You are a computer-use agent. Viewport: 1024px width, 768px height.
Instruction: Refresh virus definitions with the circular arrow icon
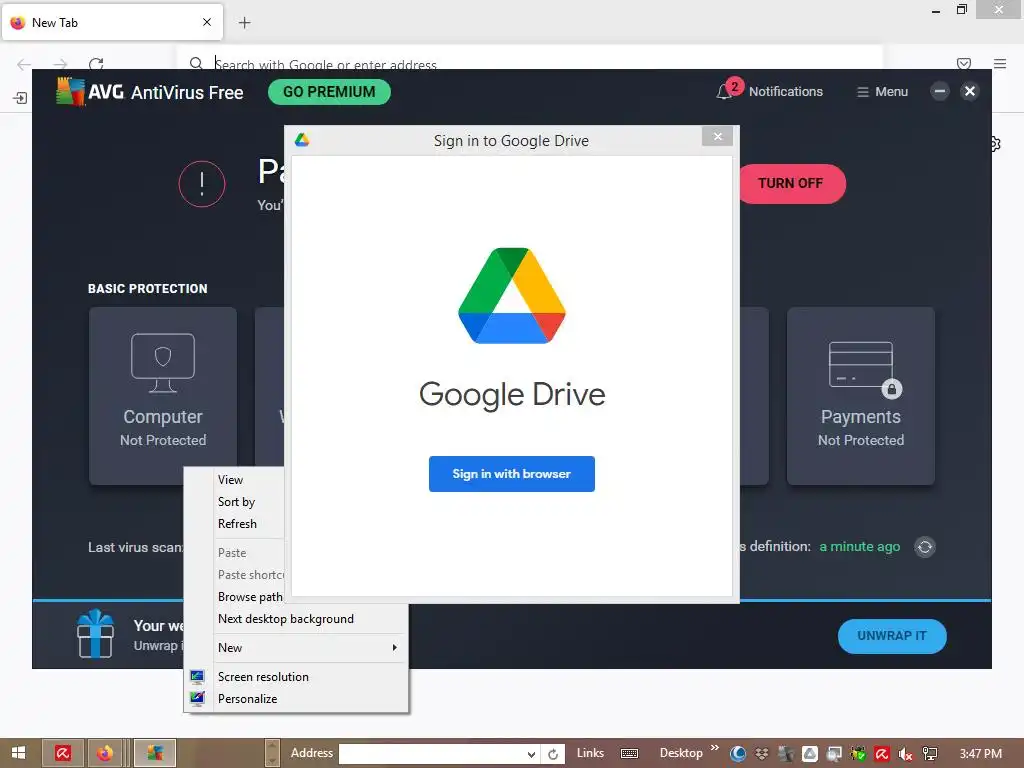[x=925, y=547]
